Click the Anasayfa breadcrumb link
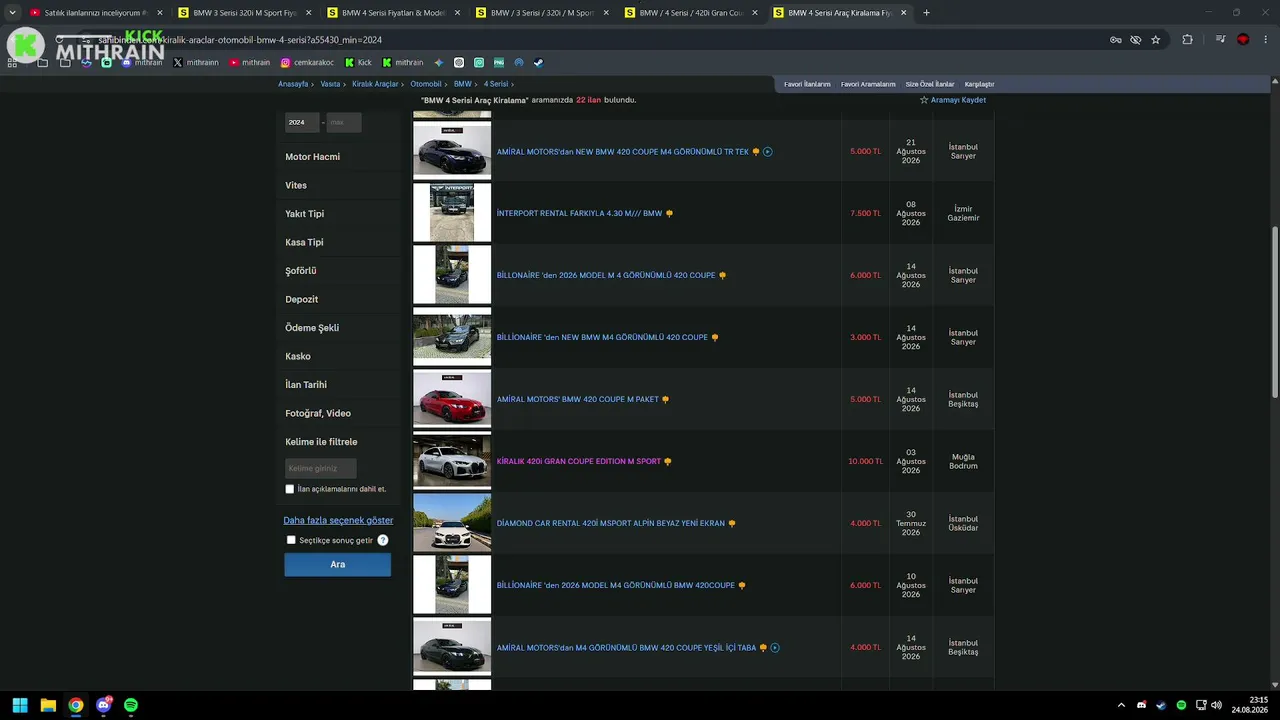This screenshot has width=1280, height=720. pos(293,84)
